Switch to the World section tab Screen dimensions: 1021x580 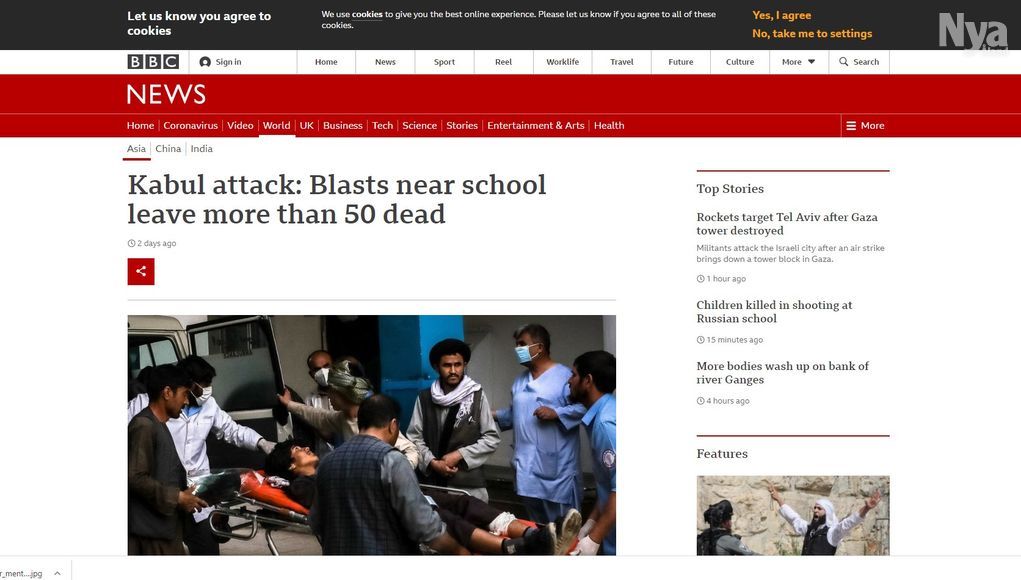coord(277,126)
